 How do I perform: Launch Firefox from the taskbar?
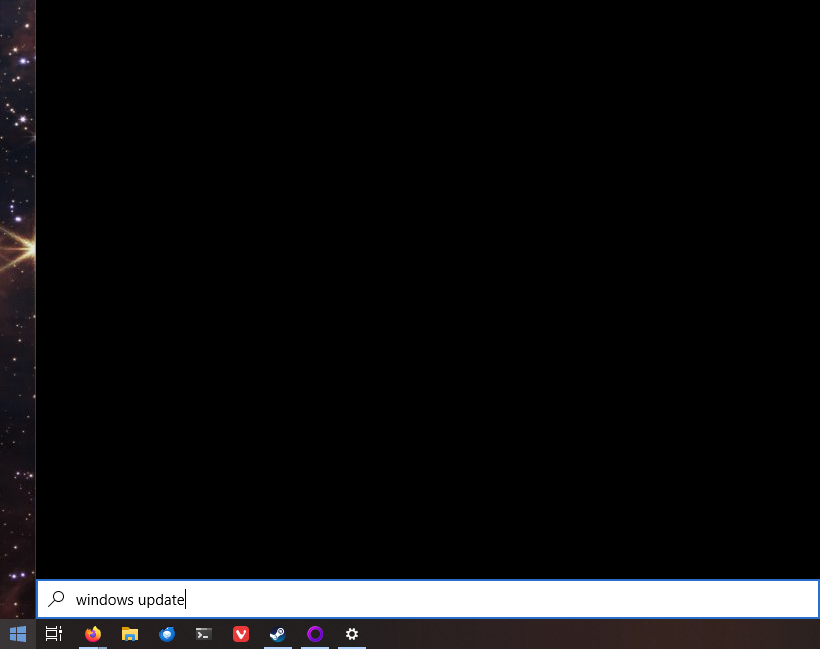[93, 634]
